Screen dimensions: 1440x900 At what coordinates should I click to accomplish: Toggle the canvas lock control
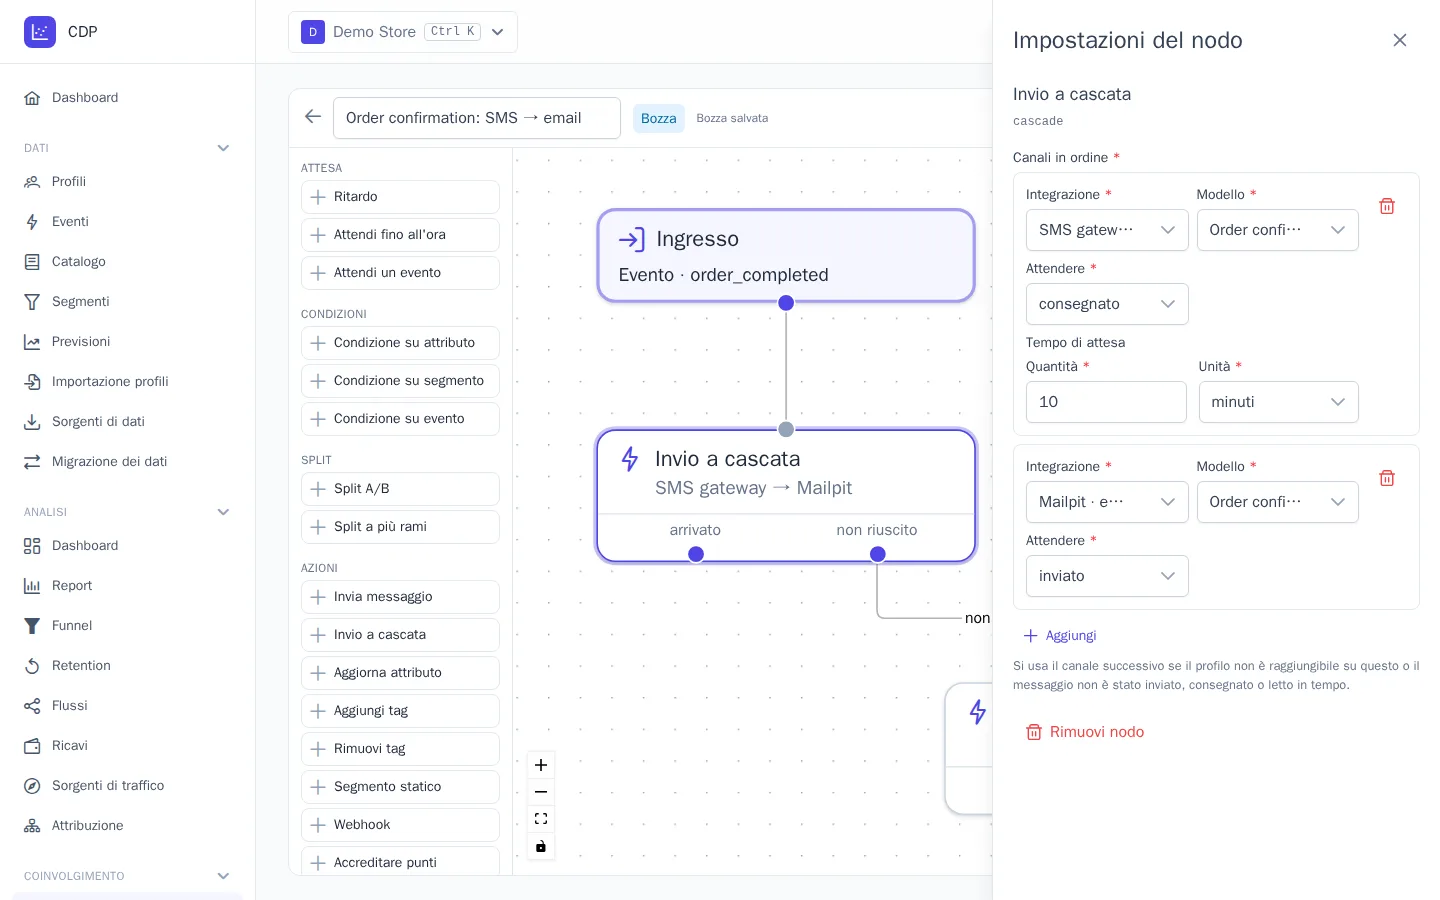(541, 846)
